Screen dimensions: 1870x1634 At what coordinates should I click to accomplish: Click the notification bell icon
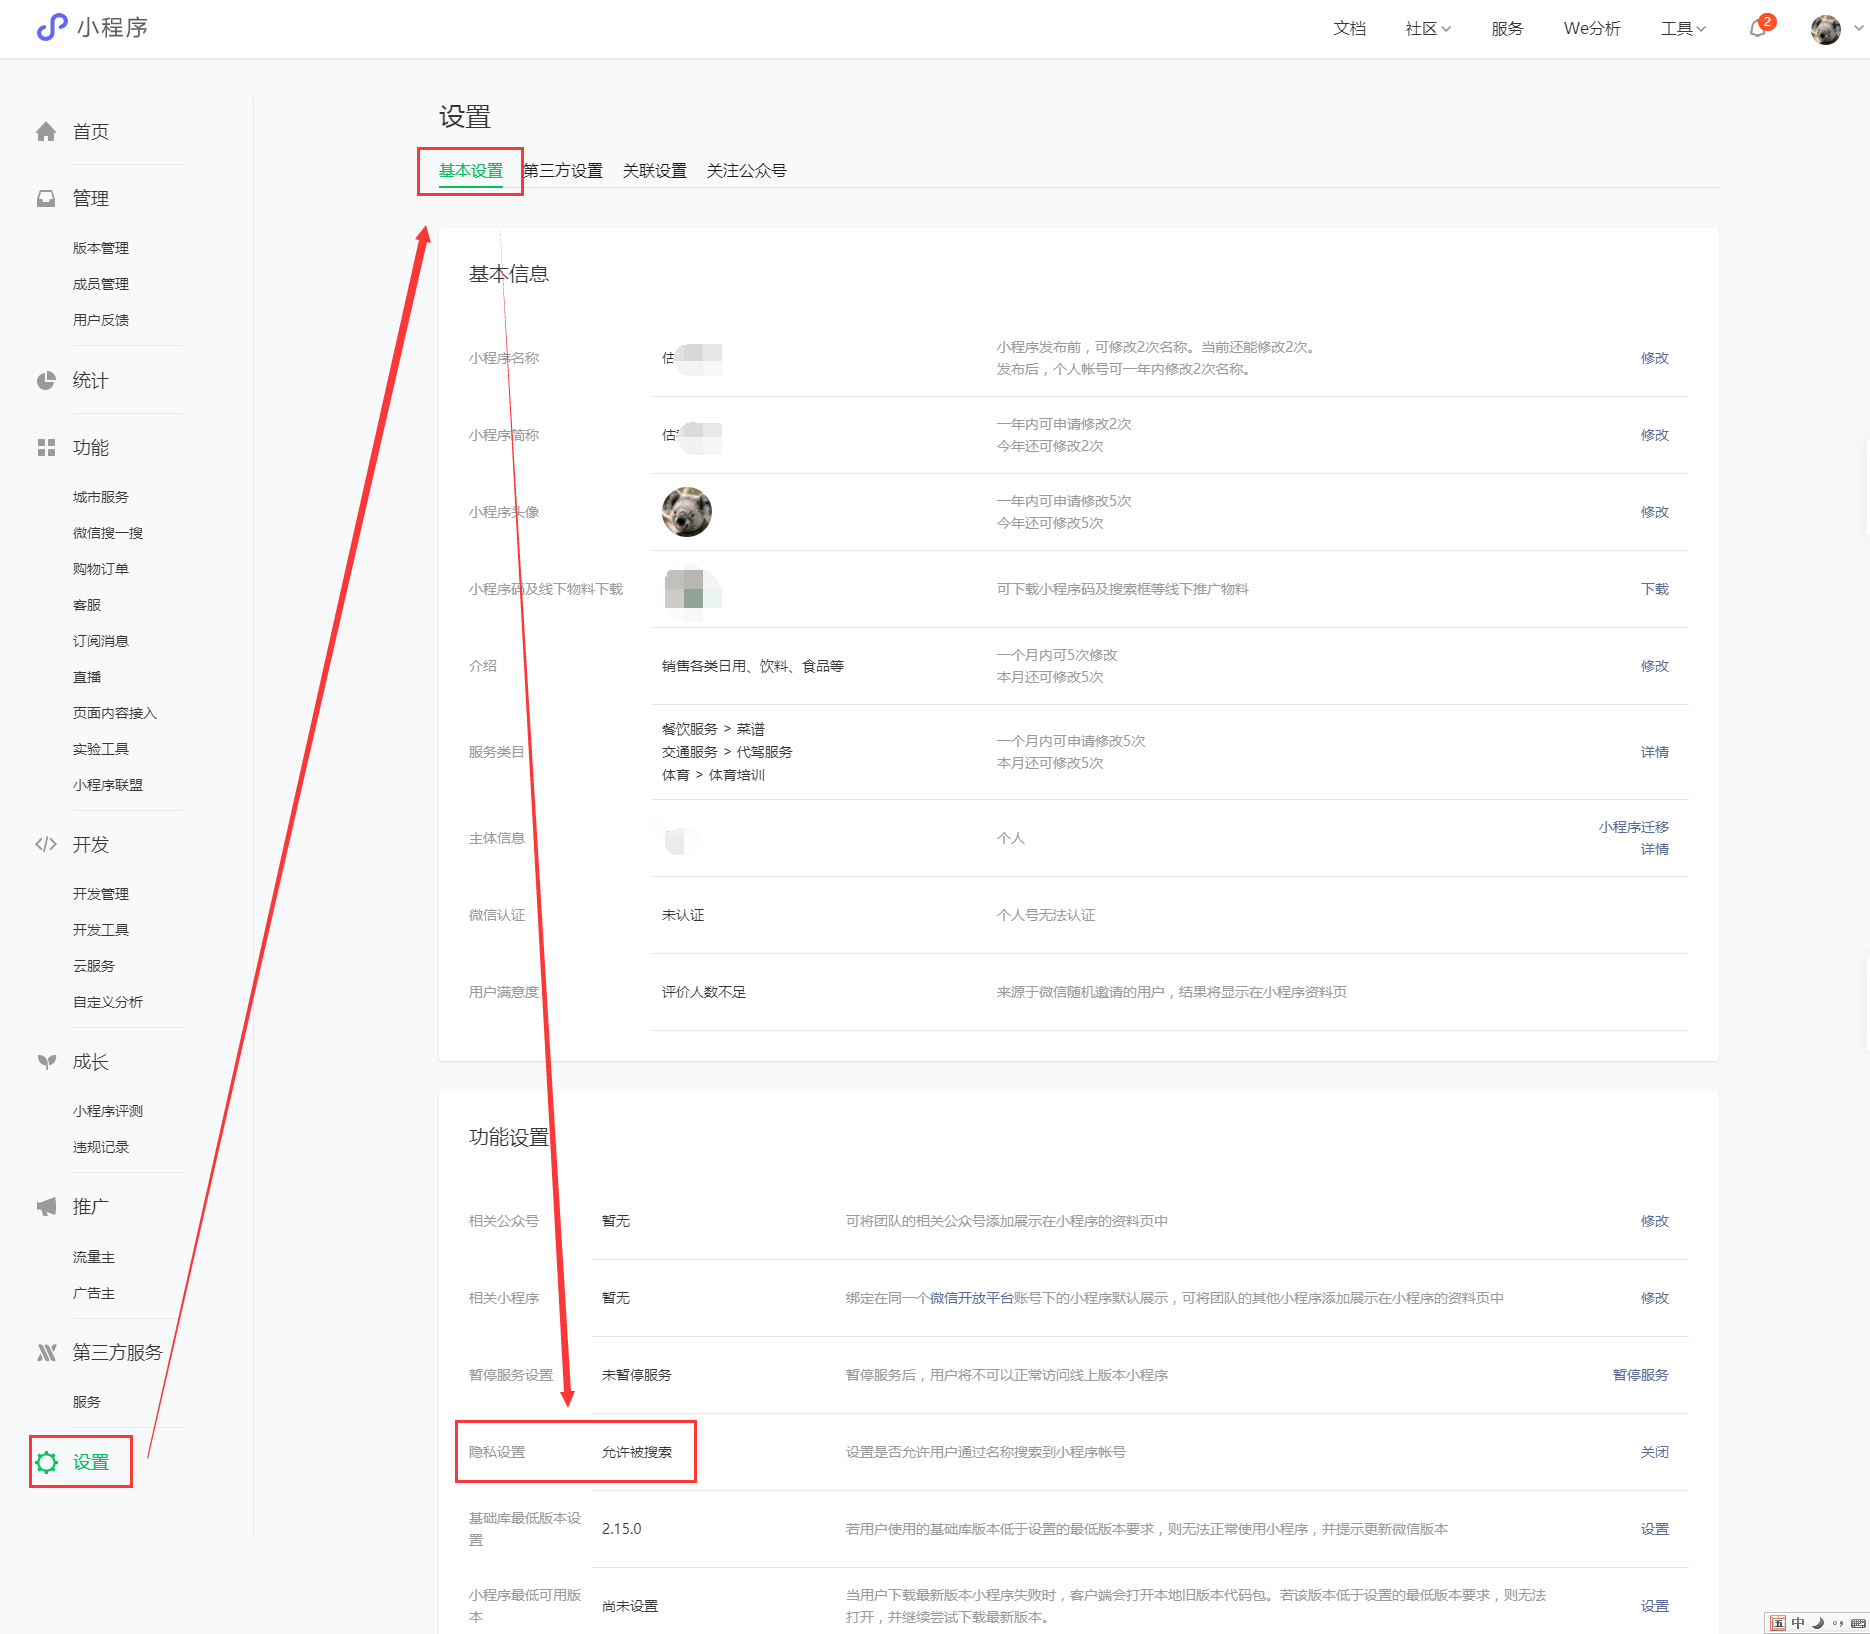coord(1758,28)
